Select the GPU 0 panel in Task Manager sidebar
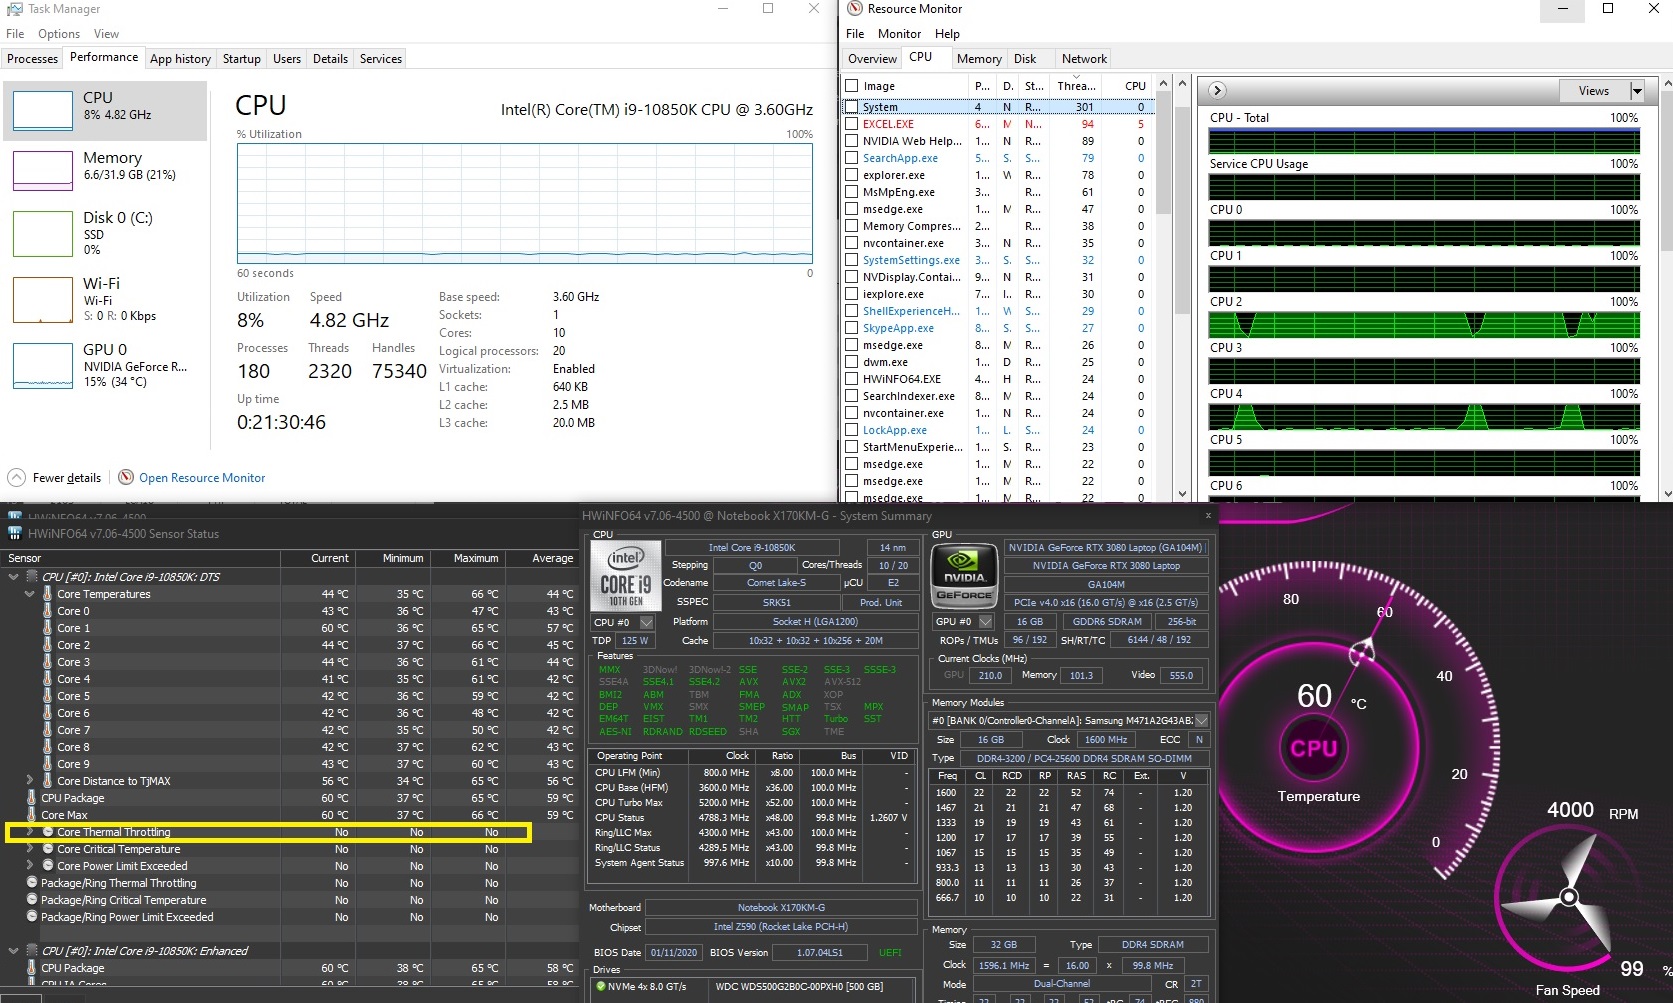 tap(106, 365)
